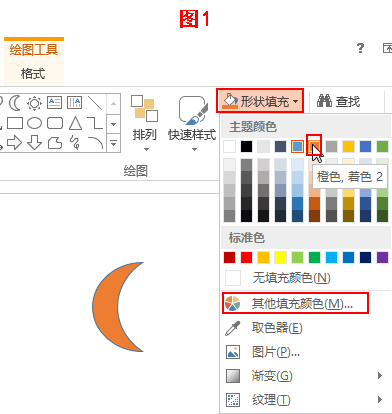Expand the arrow next to 纹理

coord(380,399)
